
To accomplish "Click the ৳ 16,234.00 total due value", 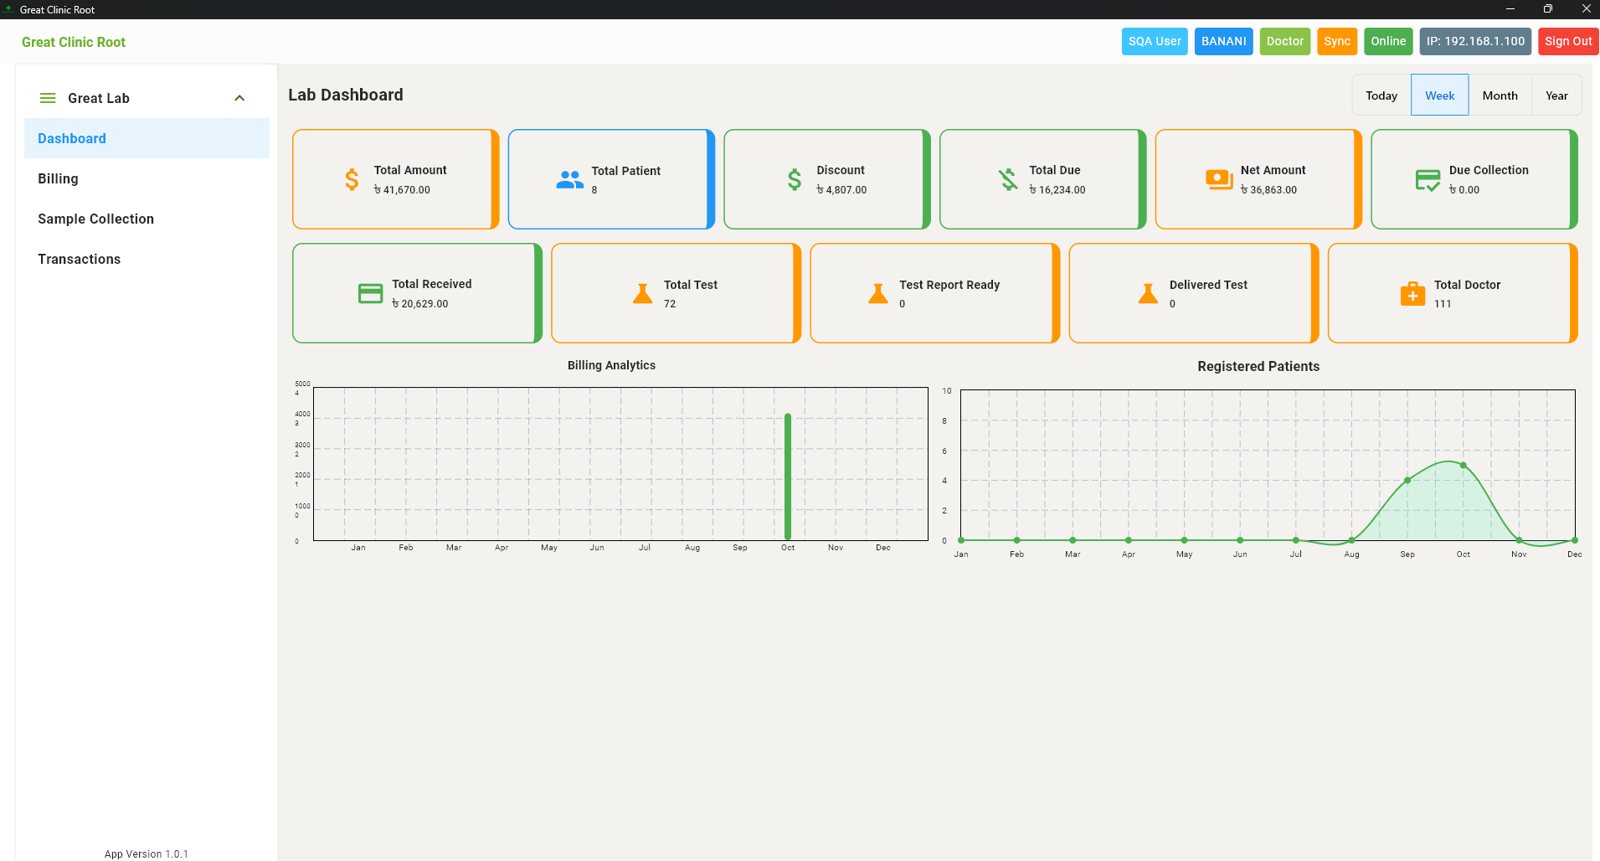I will click(x=1057, y=190).
